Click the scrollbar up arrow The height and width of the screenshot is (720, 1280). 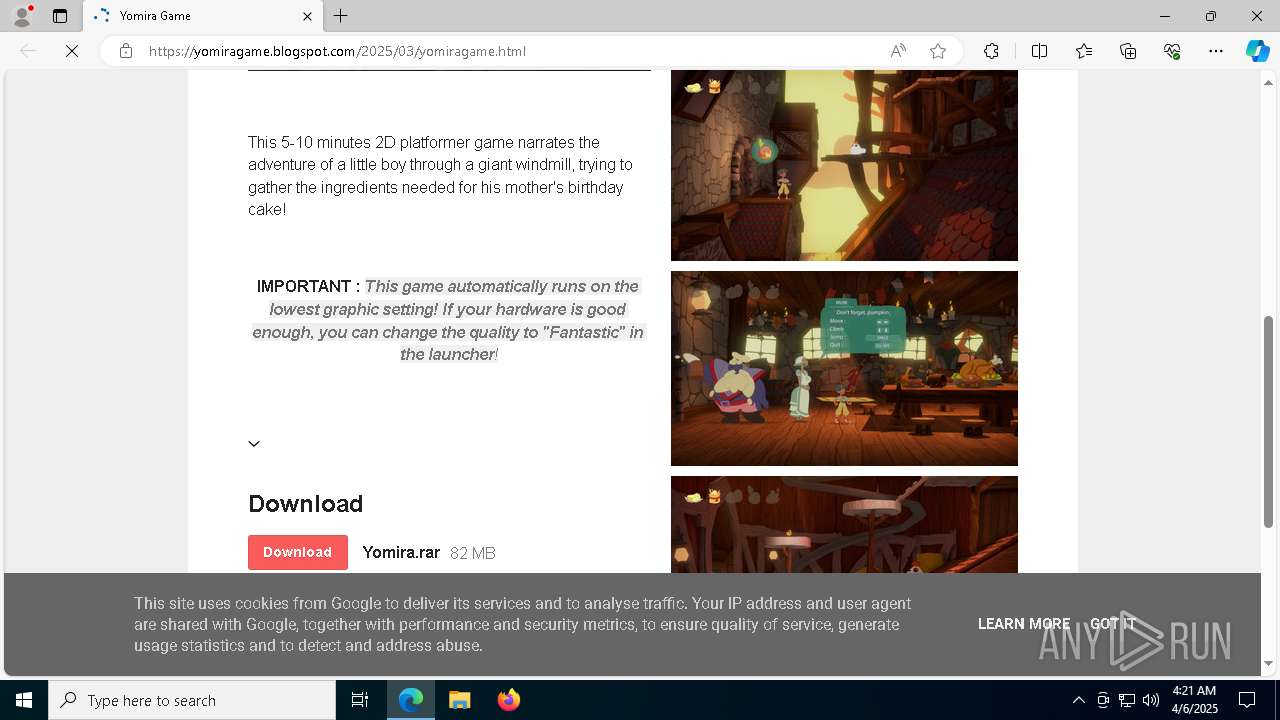[x=1270, y=82]
